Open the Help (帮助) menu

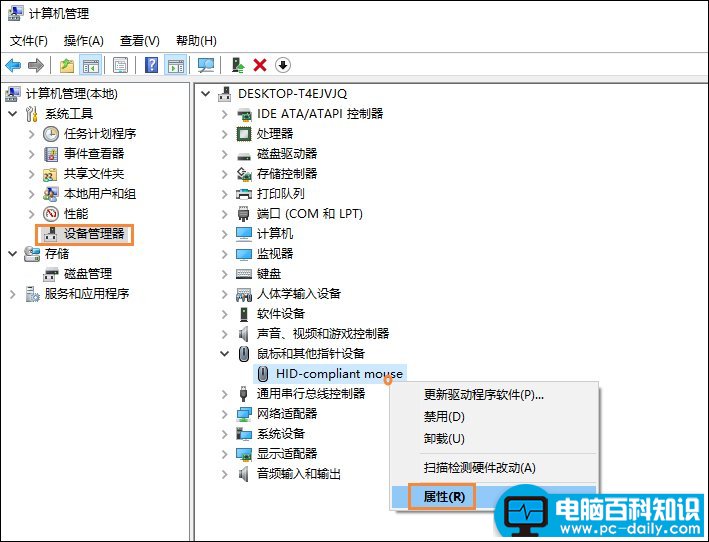196,41
